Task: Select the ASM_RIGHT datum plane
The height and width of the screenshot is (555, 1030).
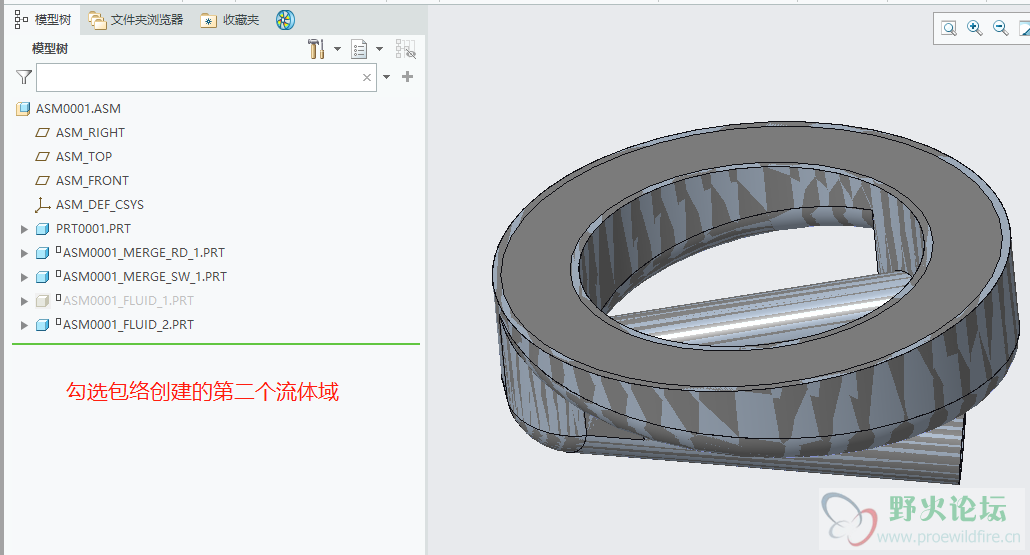Action: click(90, 133)
